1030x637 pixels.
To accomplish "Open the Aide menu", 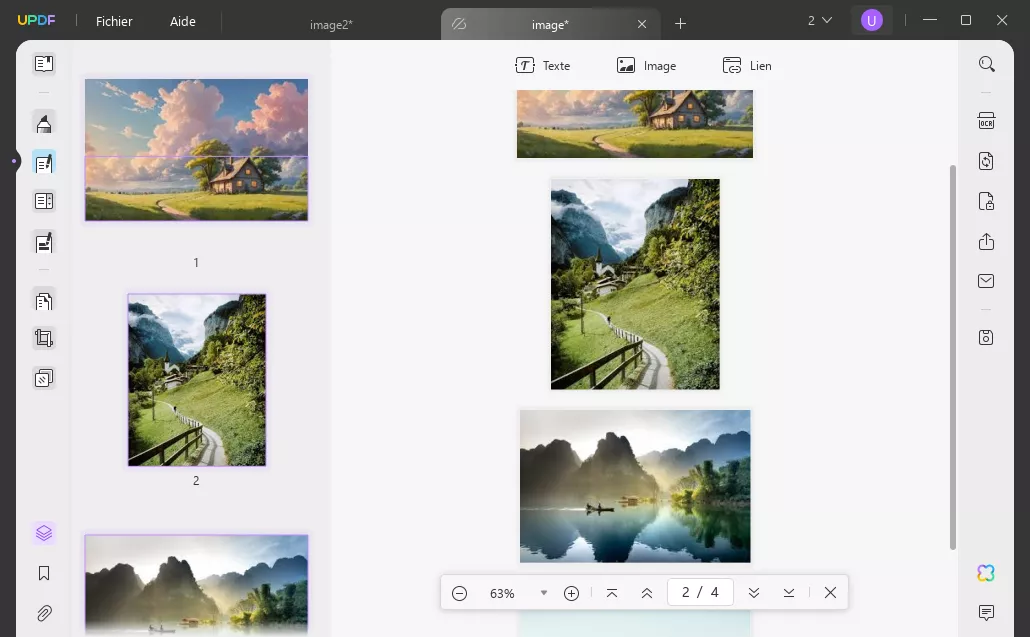I will pos(182,21).
